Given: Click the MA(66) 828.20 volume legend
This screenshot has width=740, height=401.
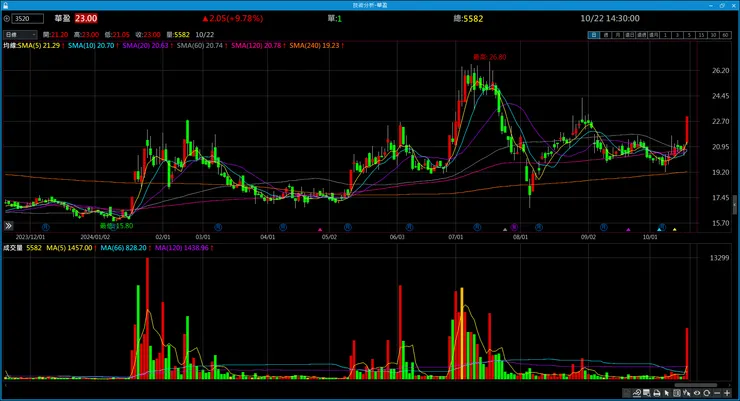Looking at the screenshot, I should 123,248.
